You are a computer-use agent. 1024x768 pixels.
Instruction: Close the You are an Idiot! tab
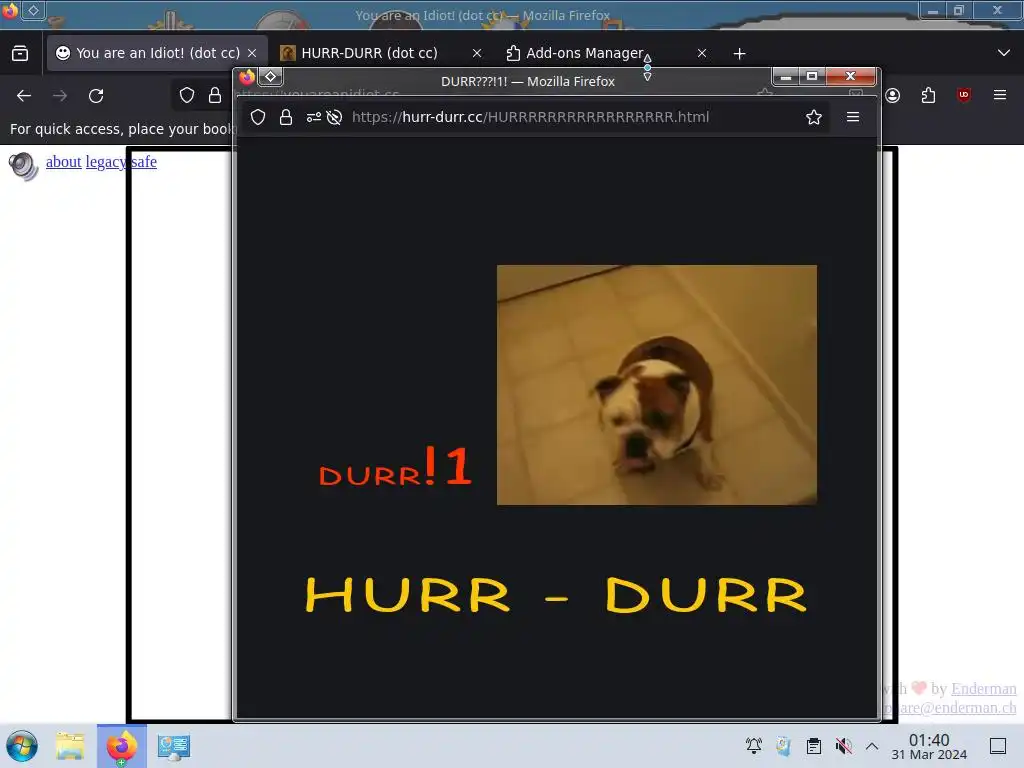point(252,53)
